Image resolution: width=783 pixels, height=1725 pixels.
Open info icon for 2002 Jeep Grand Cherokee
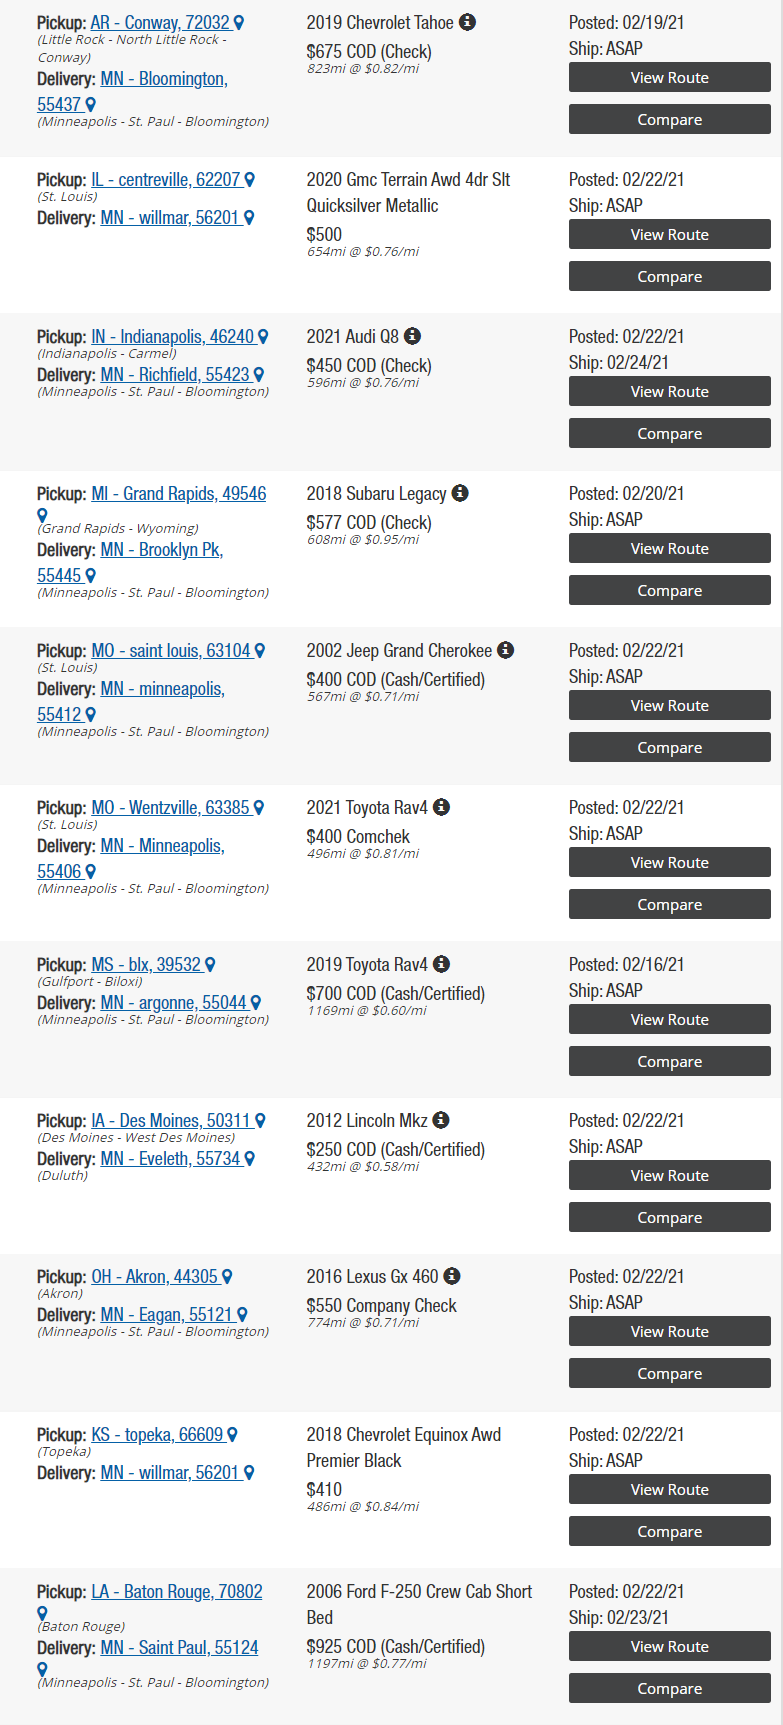pos(506,650)
